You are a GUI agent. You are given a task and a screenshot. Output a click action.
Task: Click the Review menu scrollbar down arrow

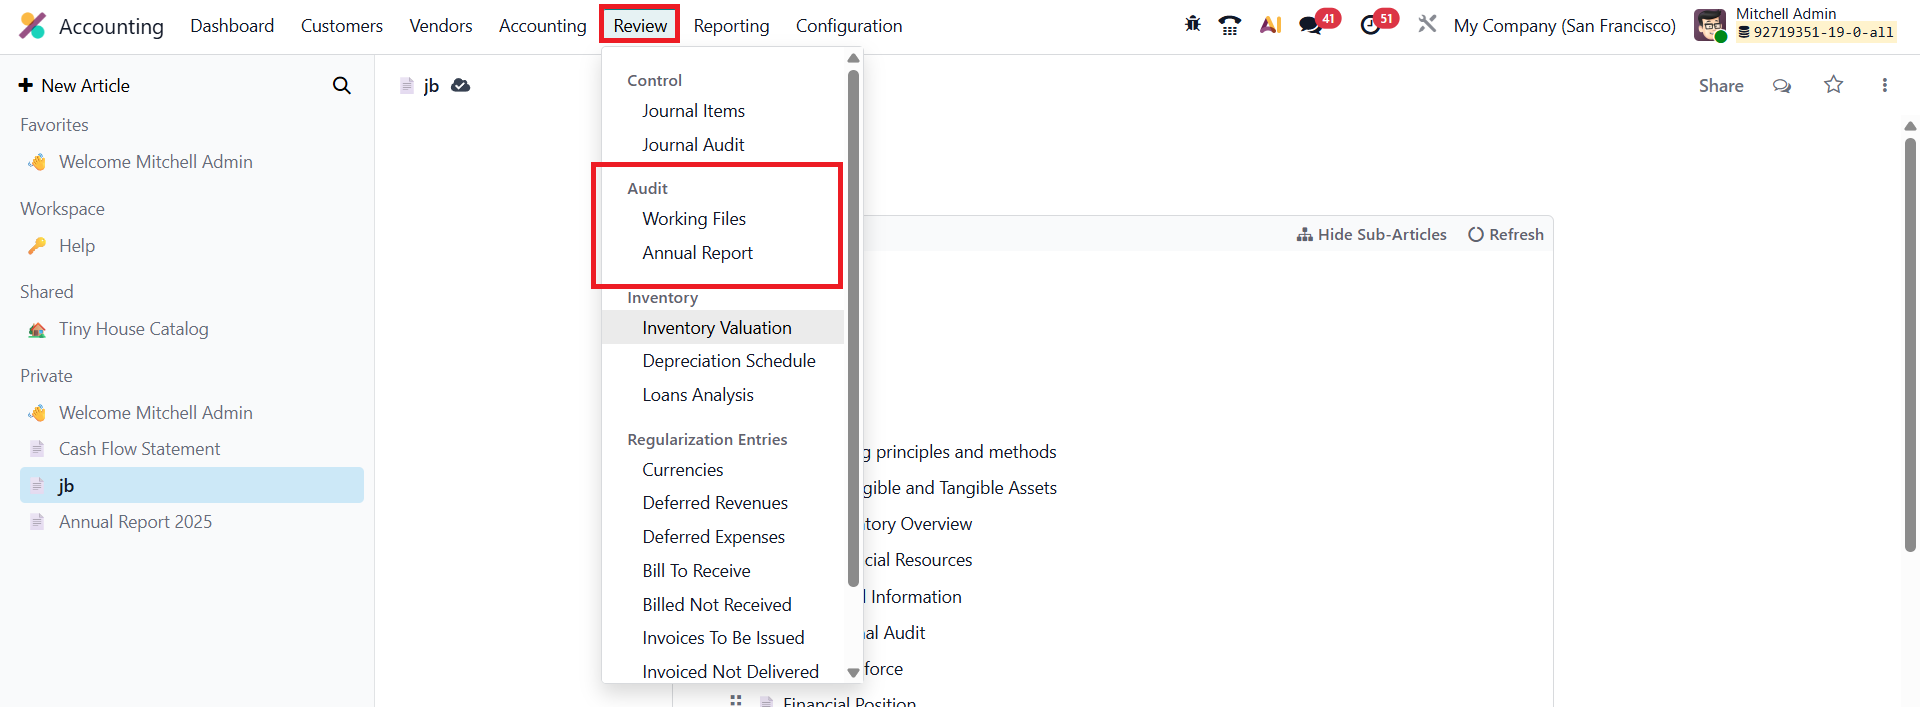[x=853, y=673]
